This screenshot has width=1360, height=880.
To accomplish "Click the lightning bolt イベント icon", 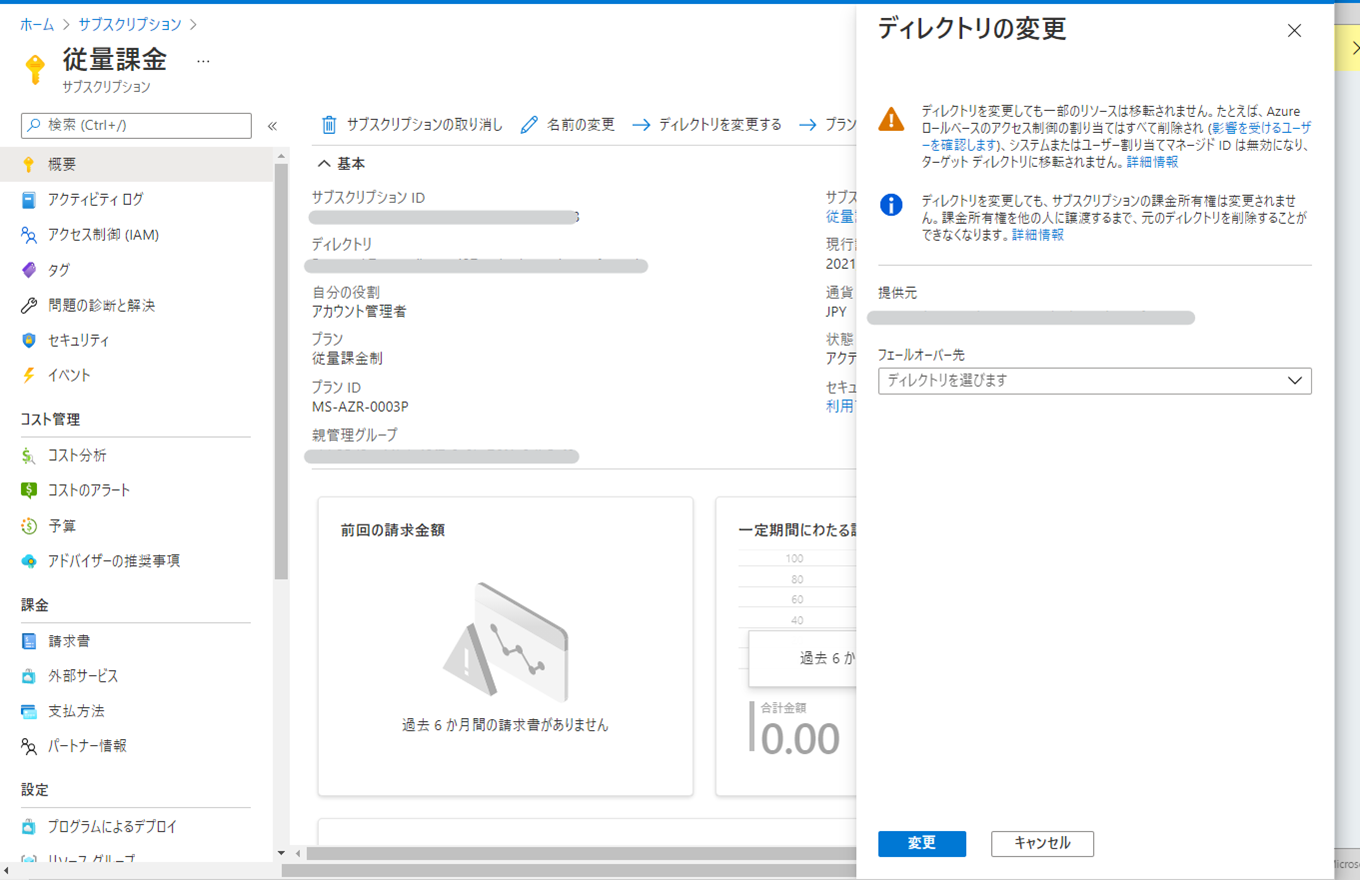I will 29,375.
